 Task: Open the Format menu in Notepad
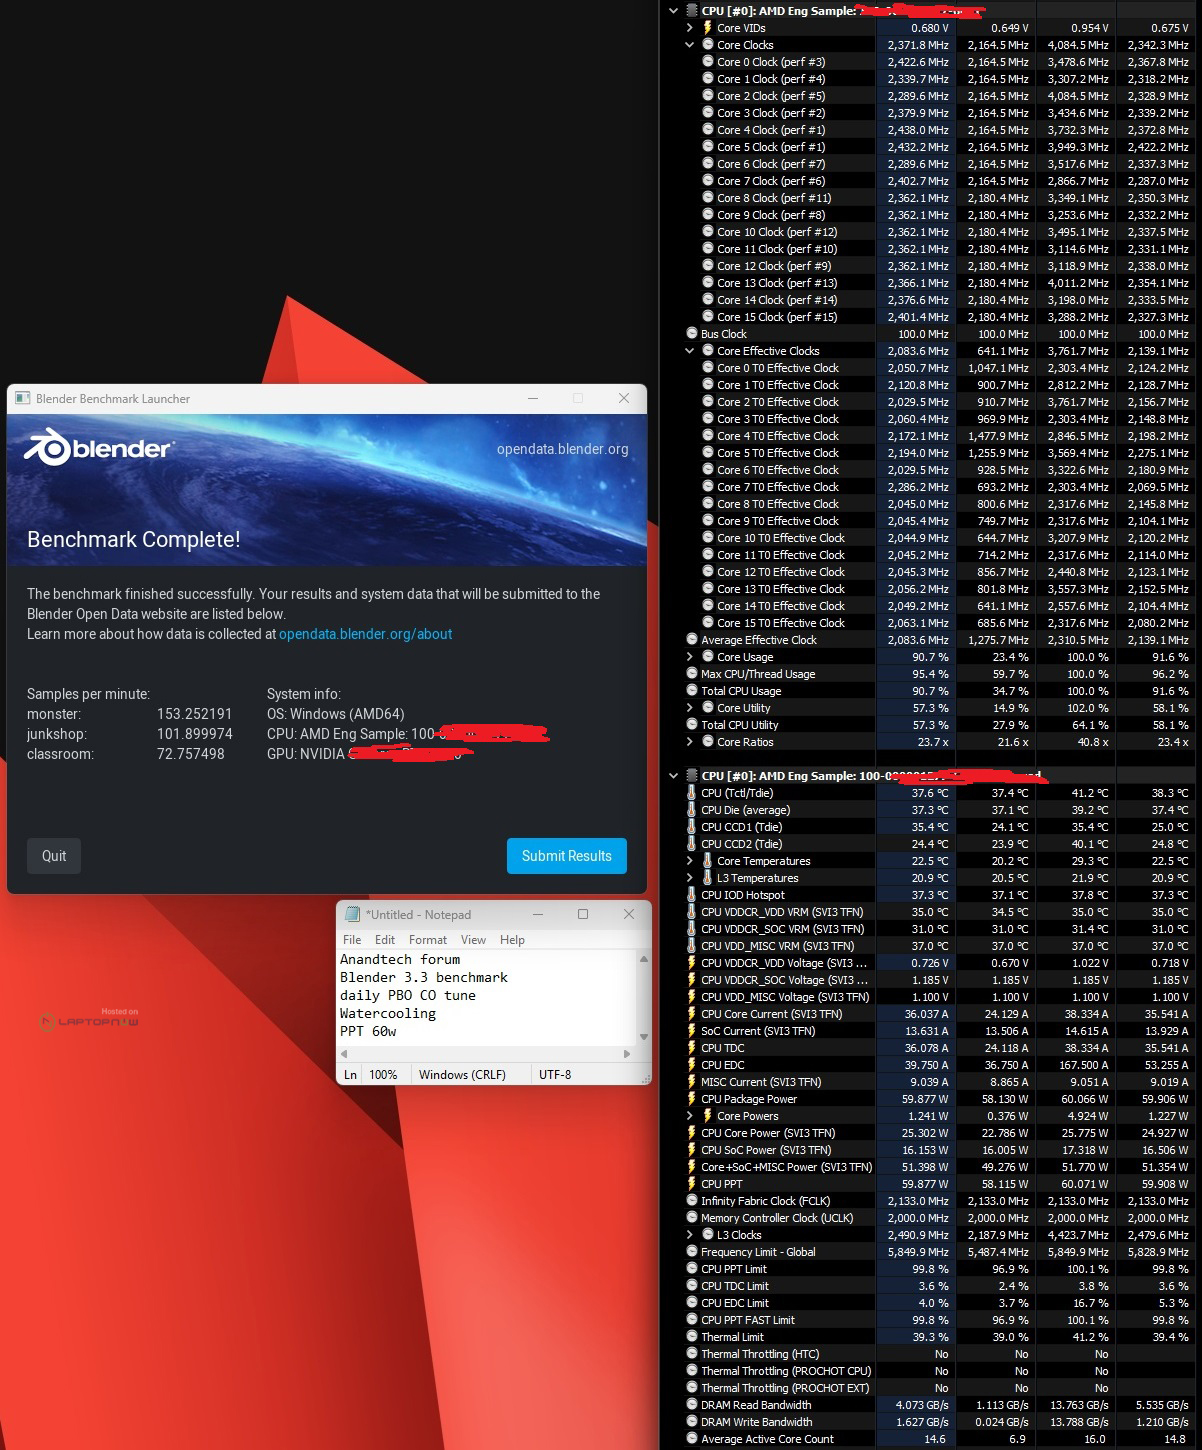coord(427,940)
